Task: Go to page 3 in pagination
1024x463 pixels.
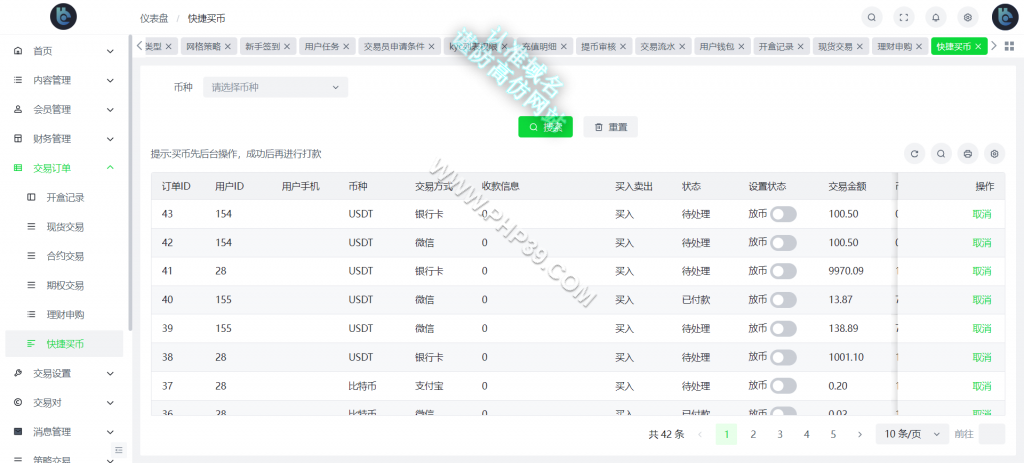Action: (x=780, y=434)
